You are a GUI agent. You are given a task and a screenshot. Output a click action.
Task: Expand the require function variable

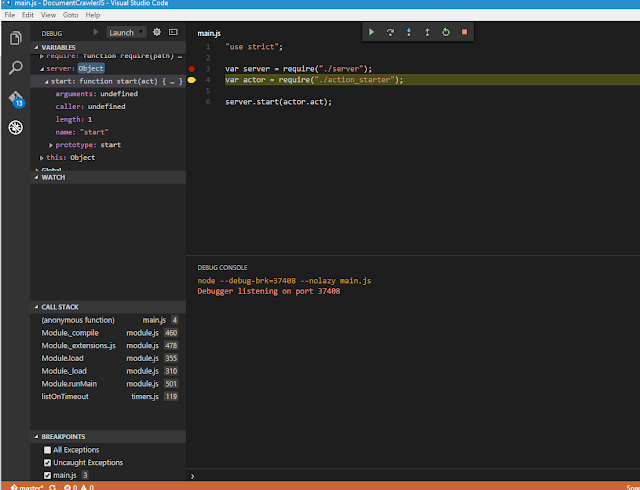[42, 56]
